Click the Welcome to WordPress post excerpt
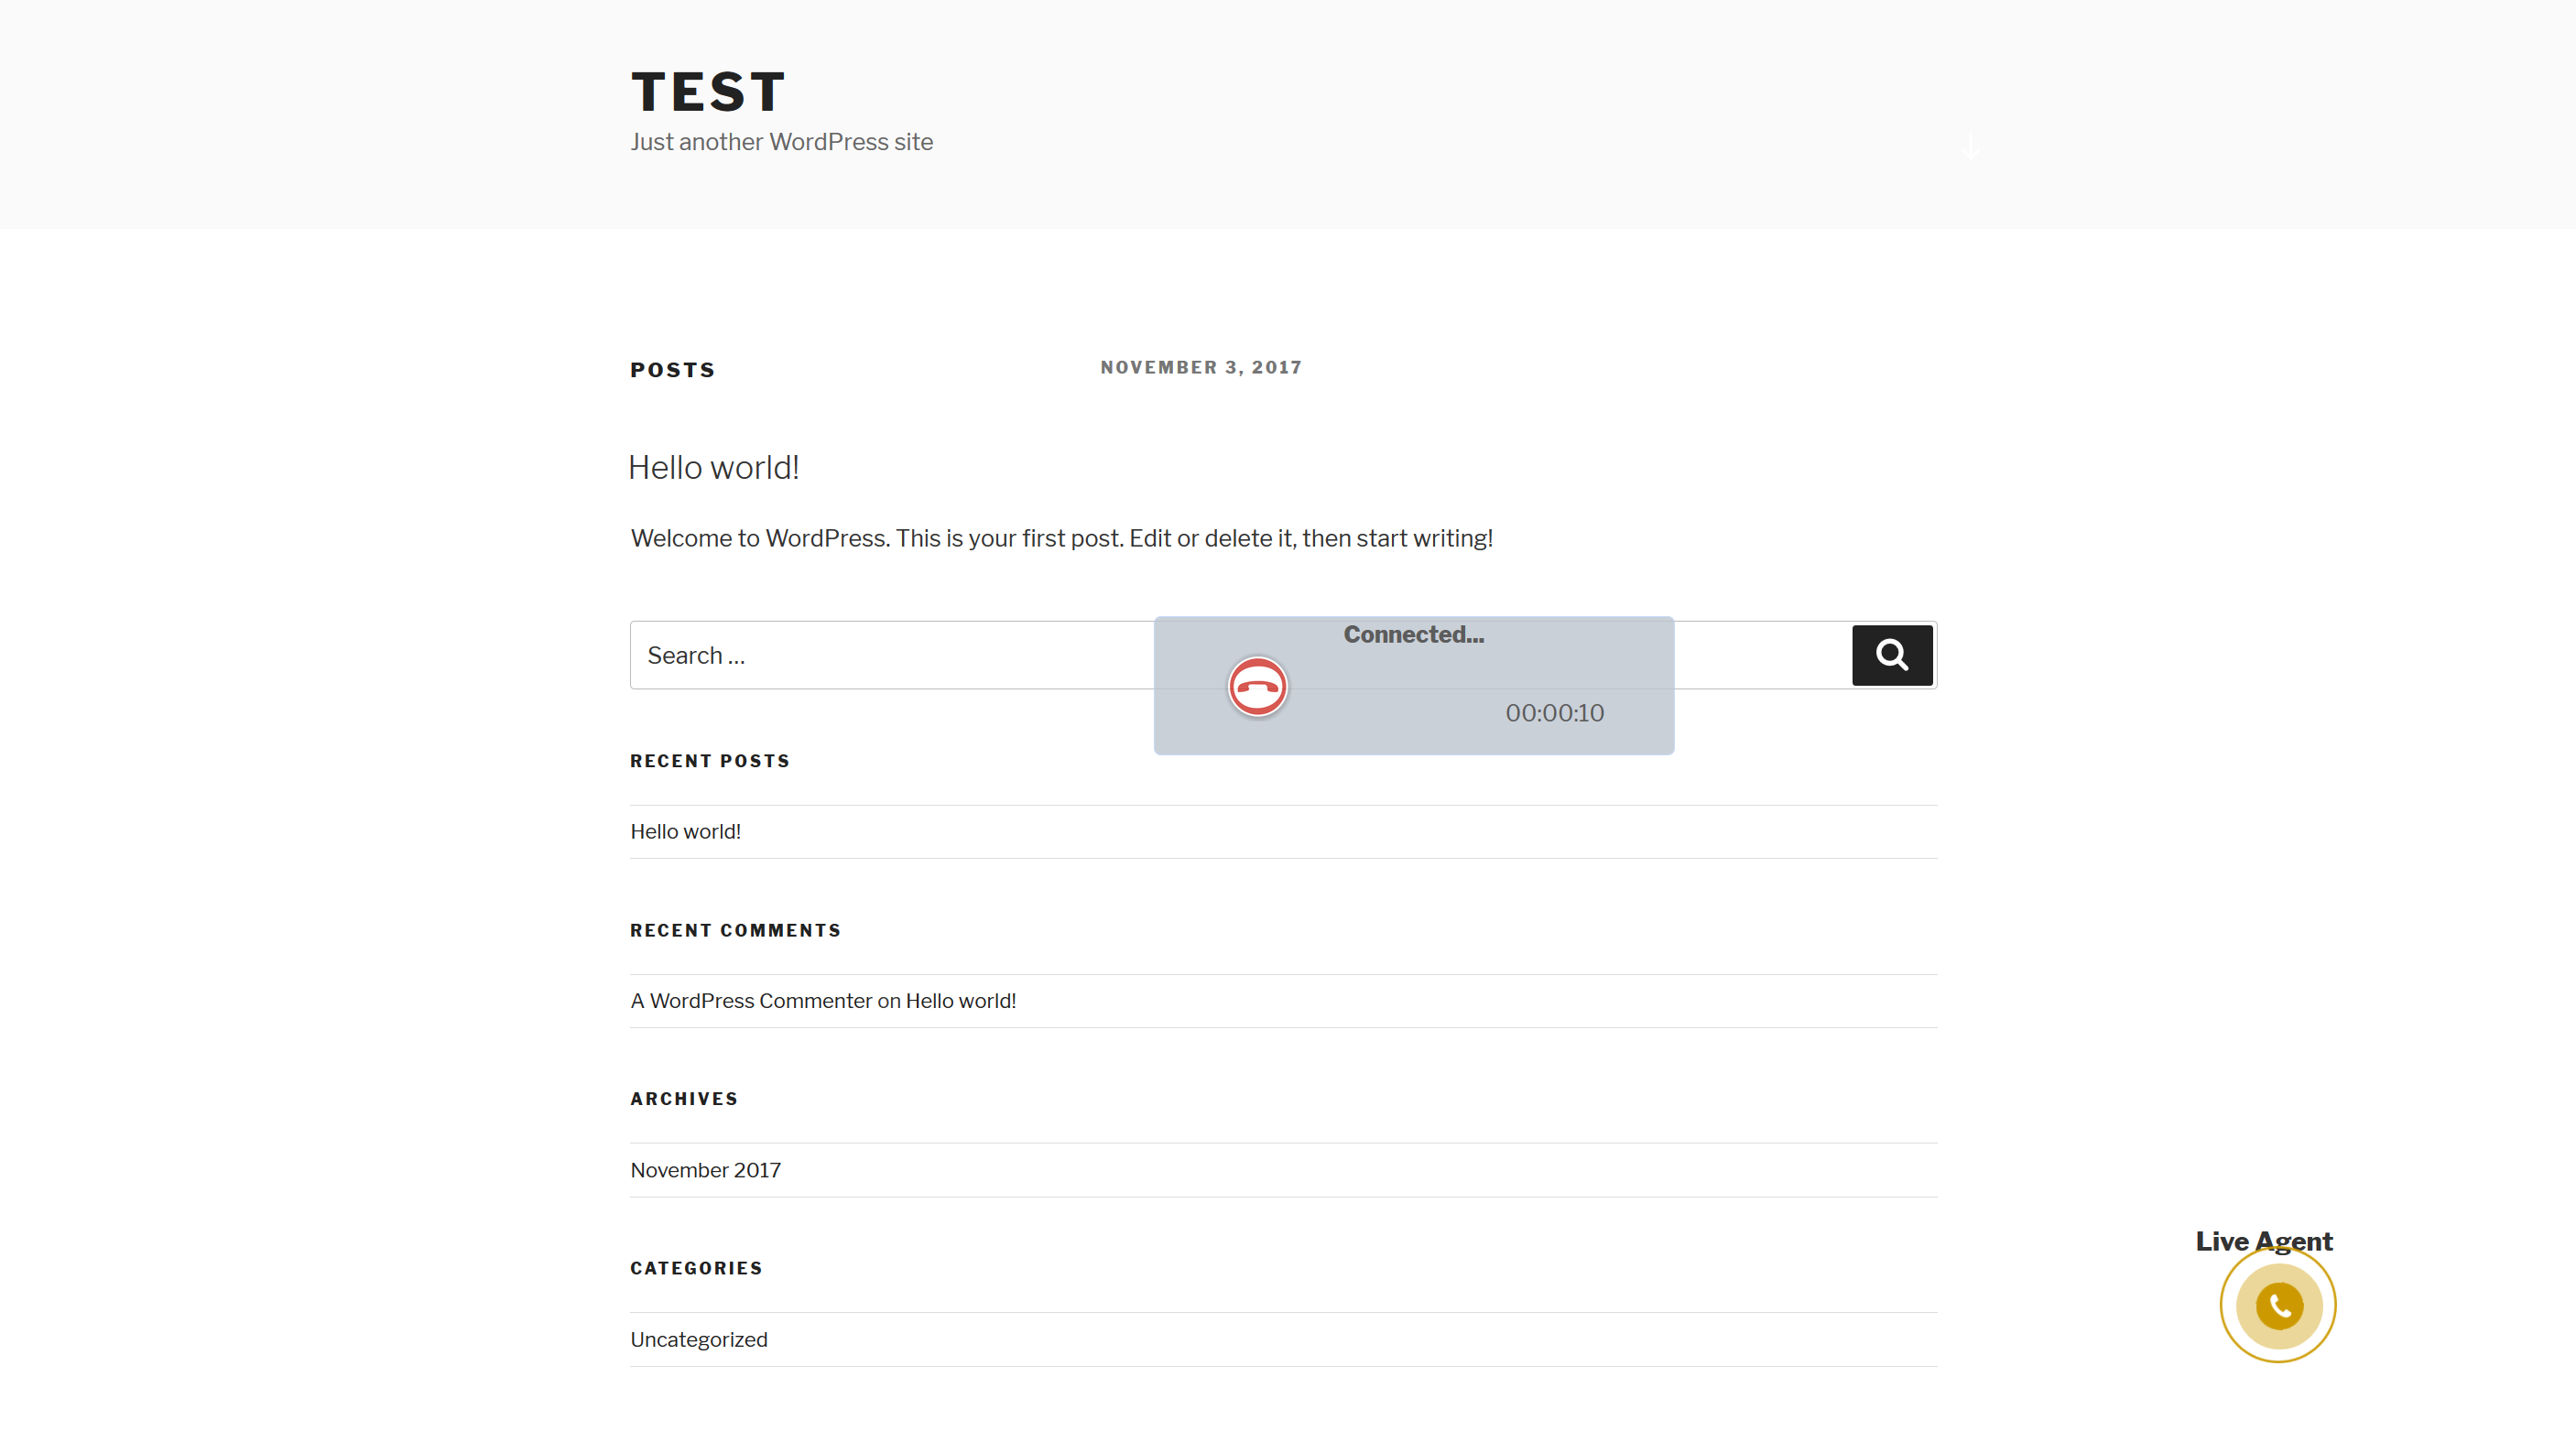 [x=1061, y=538]
